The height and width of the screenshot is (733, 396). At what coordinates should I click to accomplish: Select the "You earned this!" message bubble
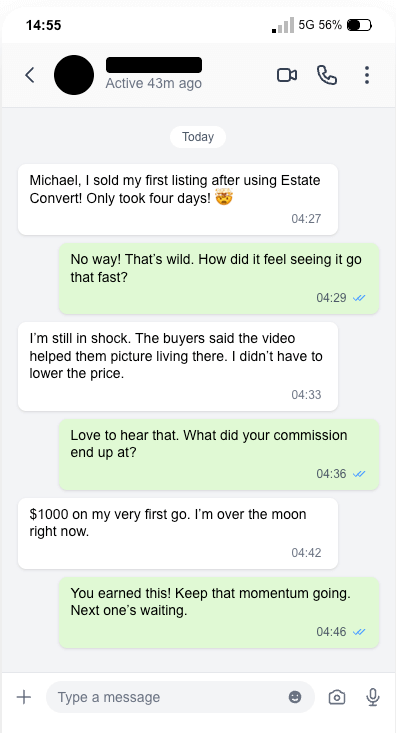coord(219,612)
